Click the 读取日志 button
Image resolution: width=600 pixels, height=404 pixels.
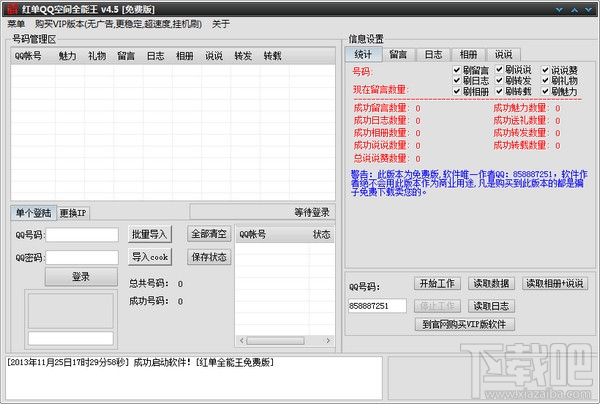tap(491, 306)
